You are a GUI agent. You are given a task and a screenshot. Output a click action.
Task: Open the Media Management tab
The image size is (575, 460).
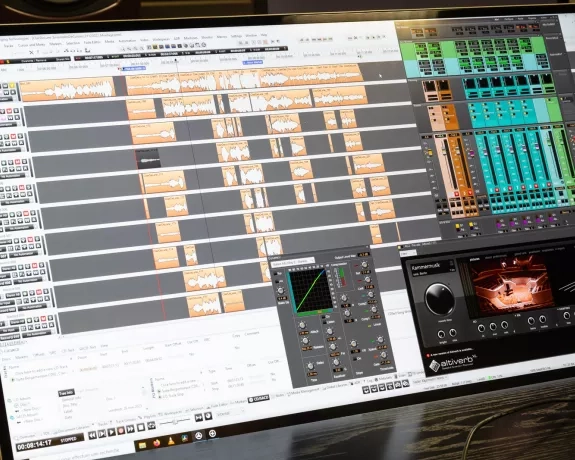pos(303,391)
